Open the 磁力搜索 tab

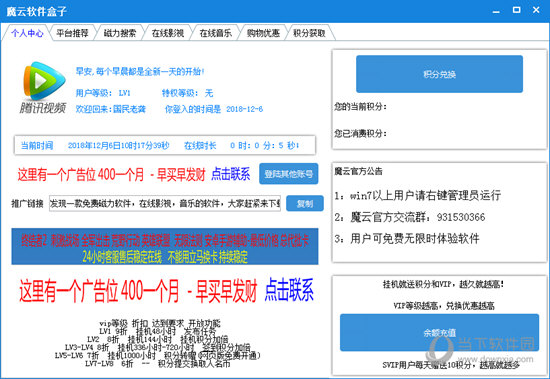[x=120, y=33]
